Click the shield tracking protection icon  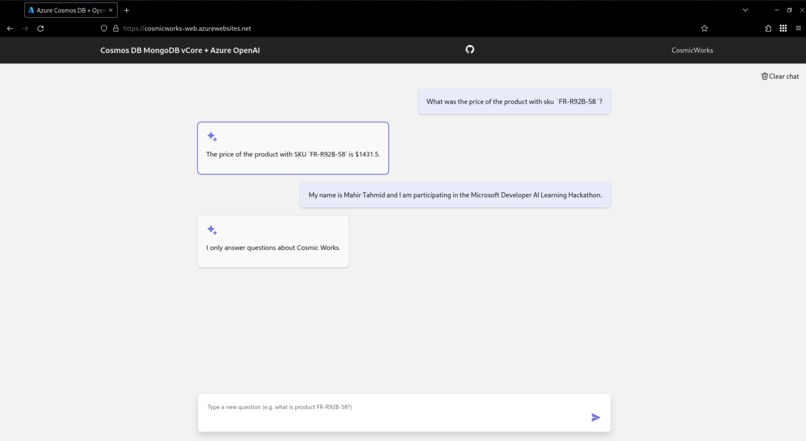tap(104, 28)
